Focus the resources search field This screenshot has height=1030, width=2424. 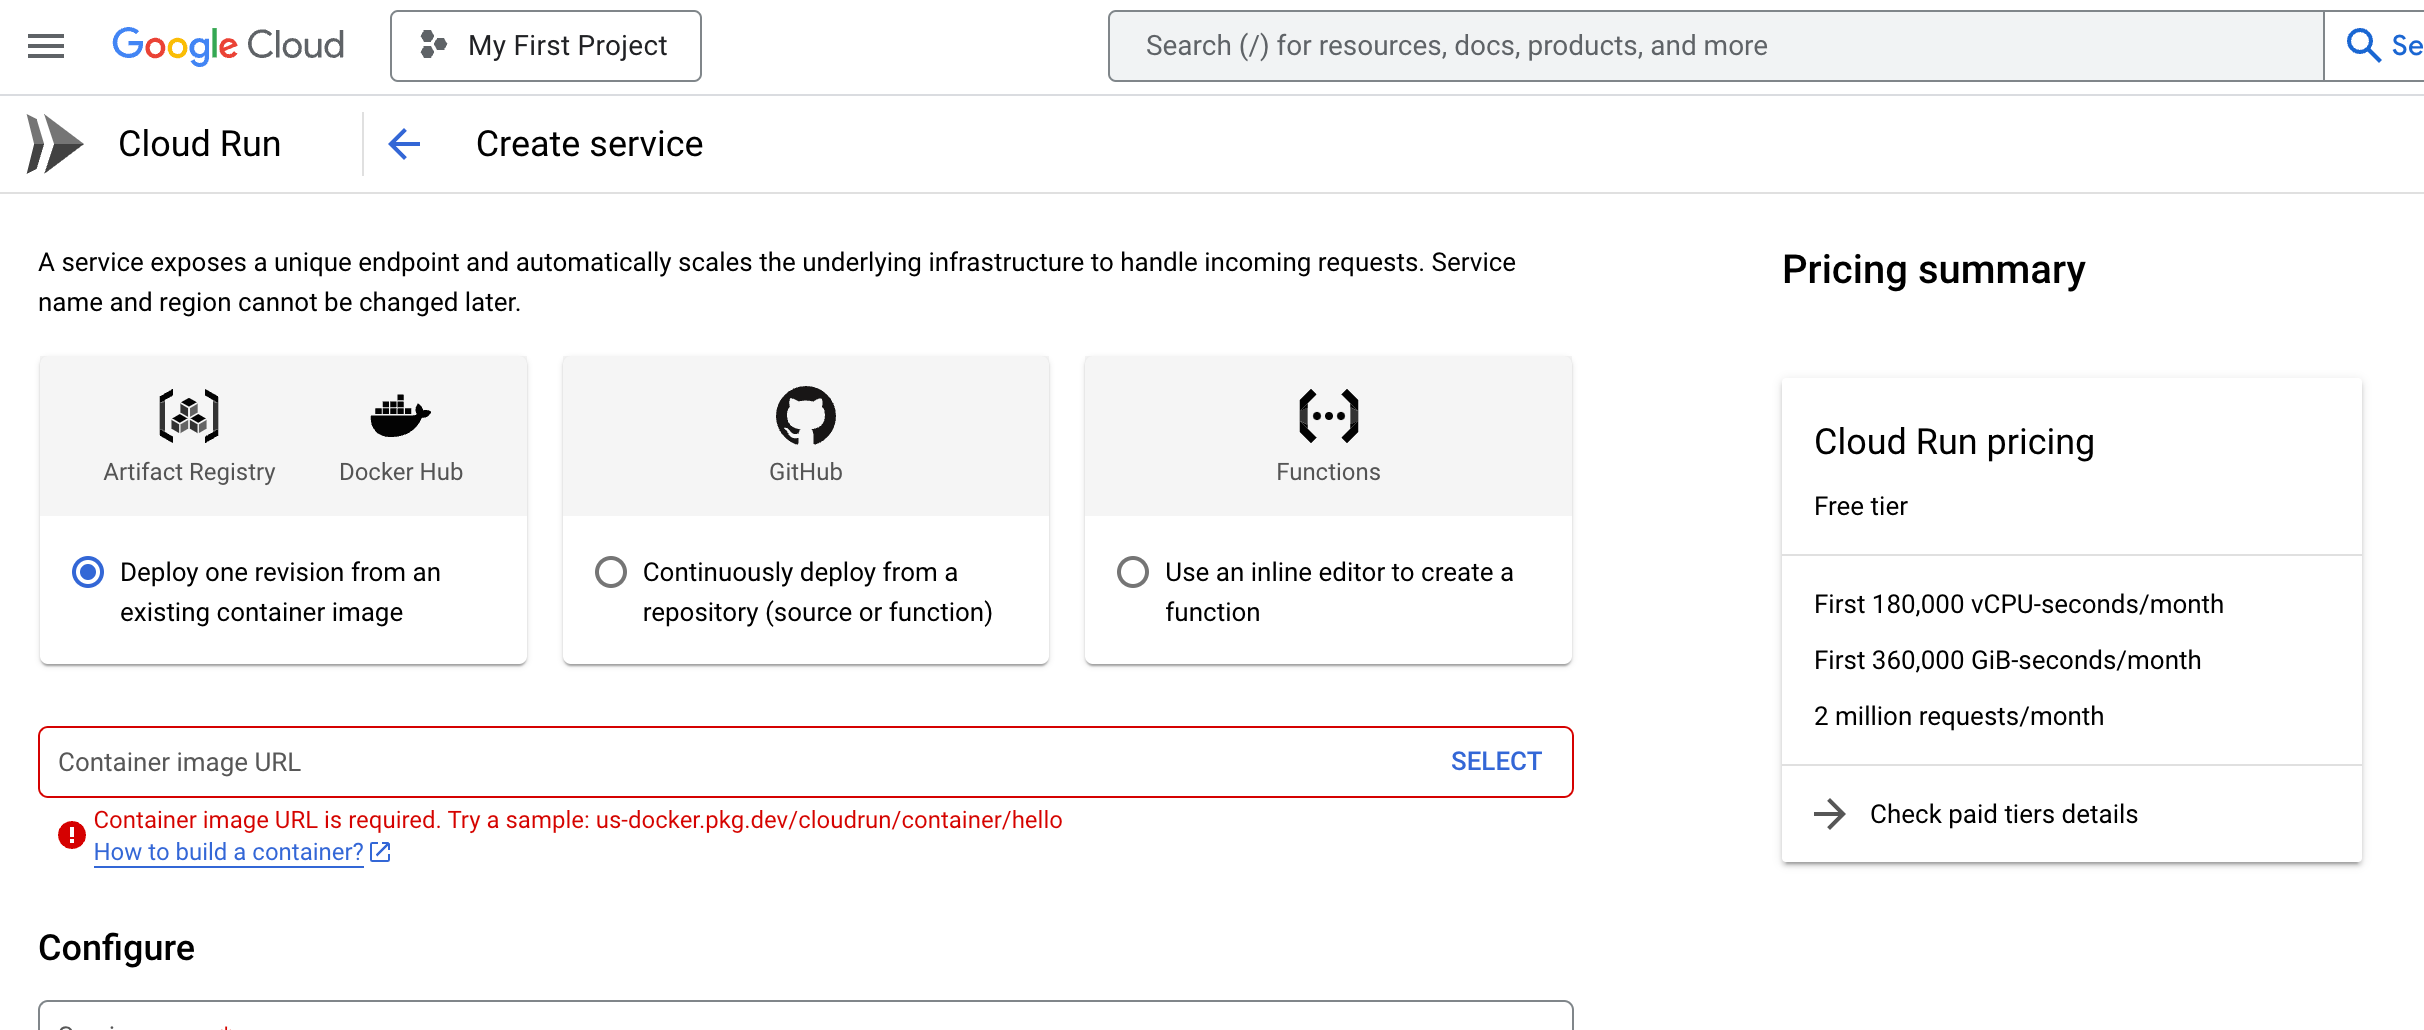[x=1716, y=46]
